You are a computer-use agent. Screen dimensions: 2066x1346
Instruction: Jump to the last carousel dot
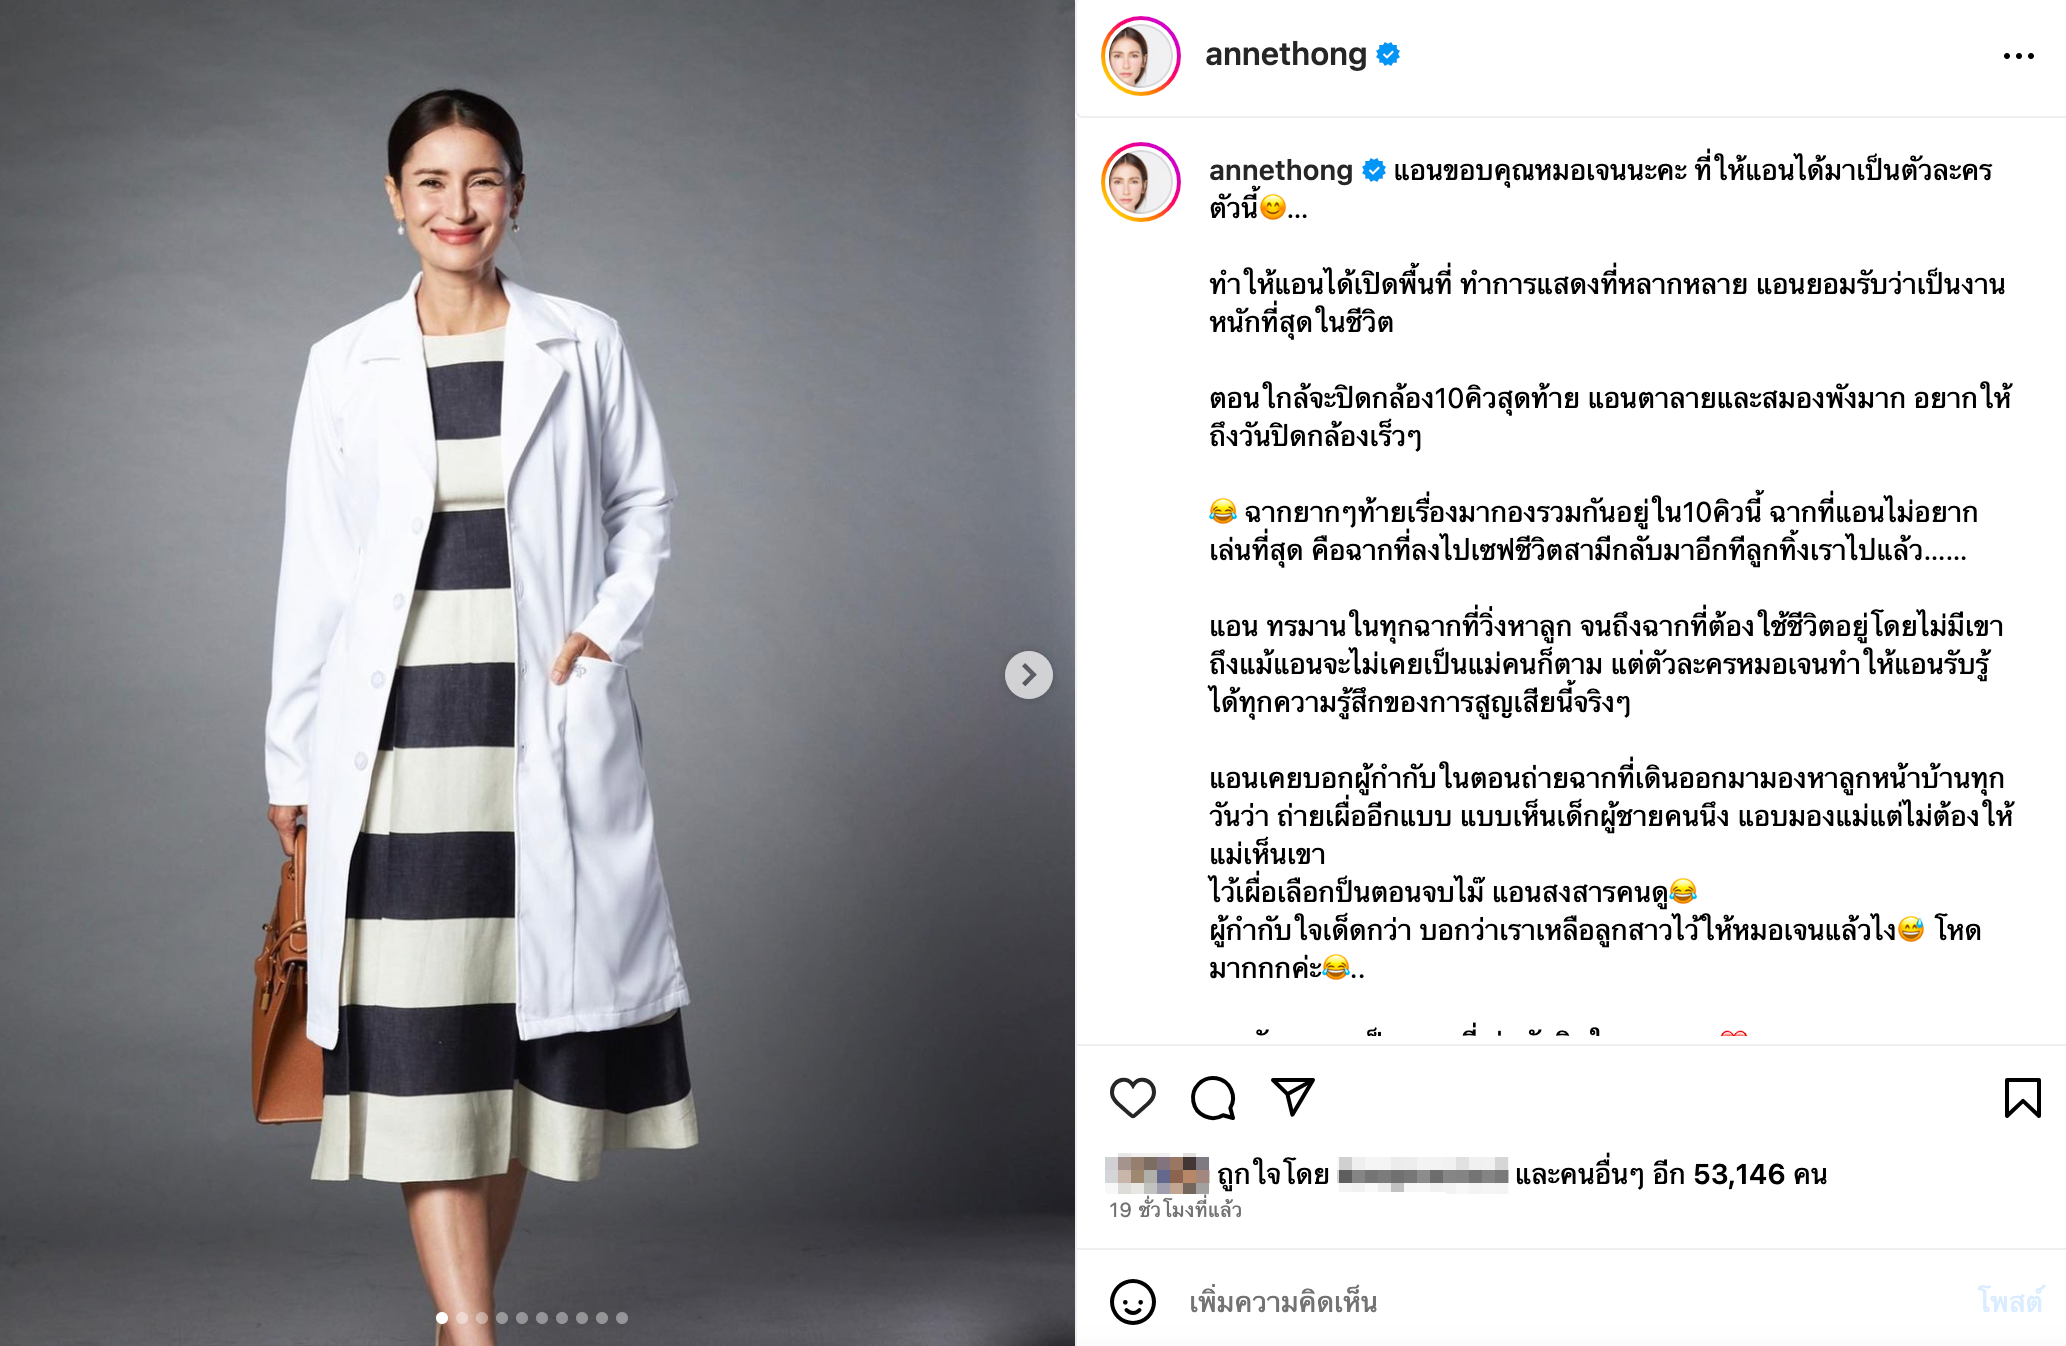coord(622,1318)
